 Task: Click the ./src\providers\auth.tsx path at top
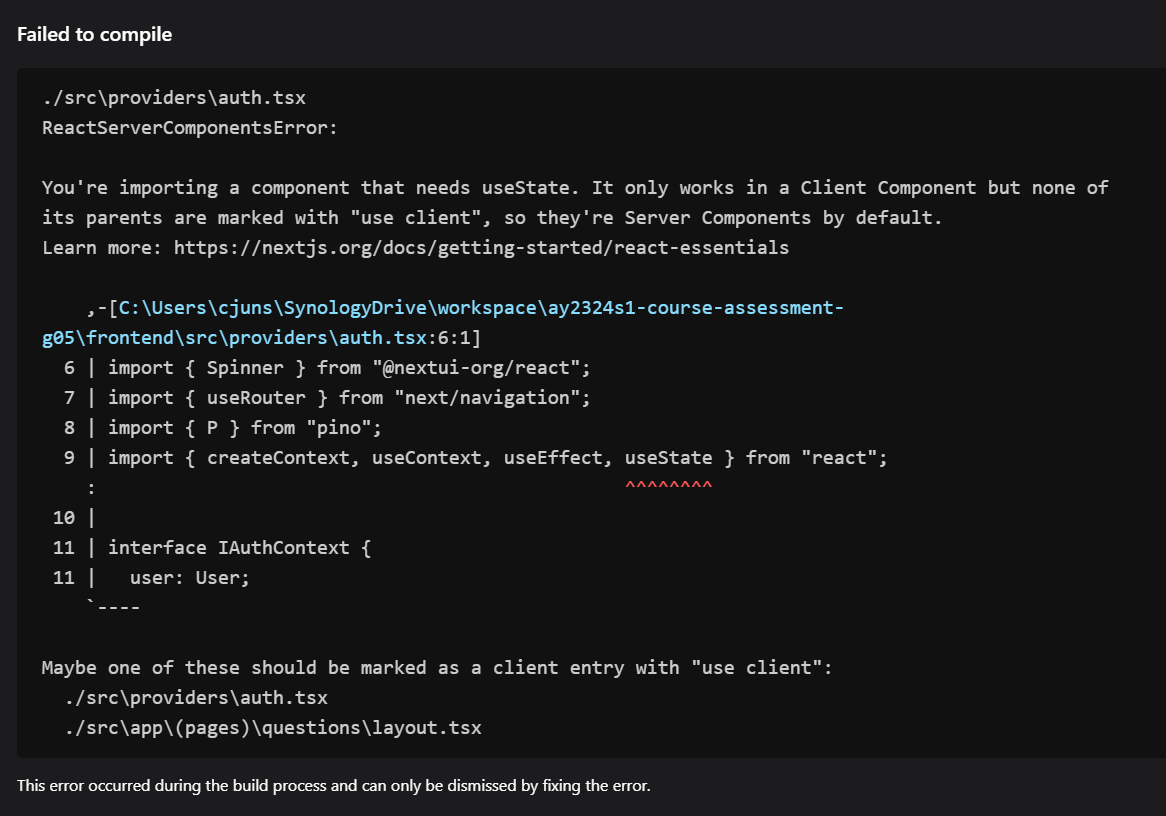point(172,97)
